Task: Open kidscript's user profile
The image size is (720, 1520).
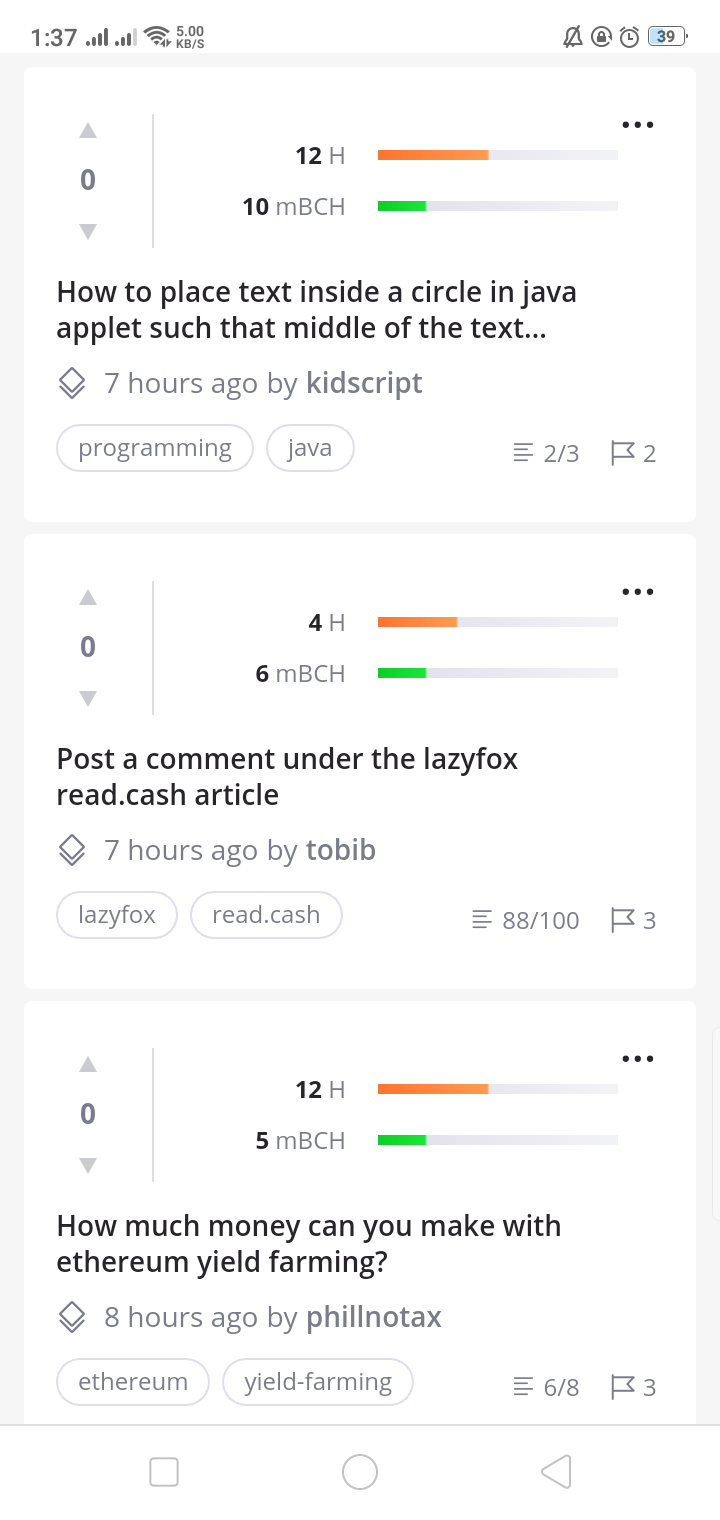Action: [364, 383]
